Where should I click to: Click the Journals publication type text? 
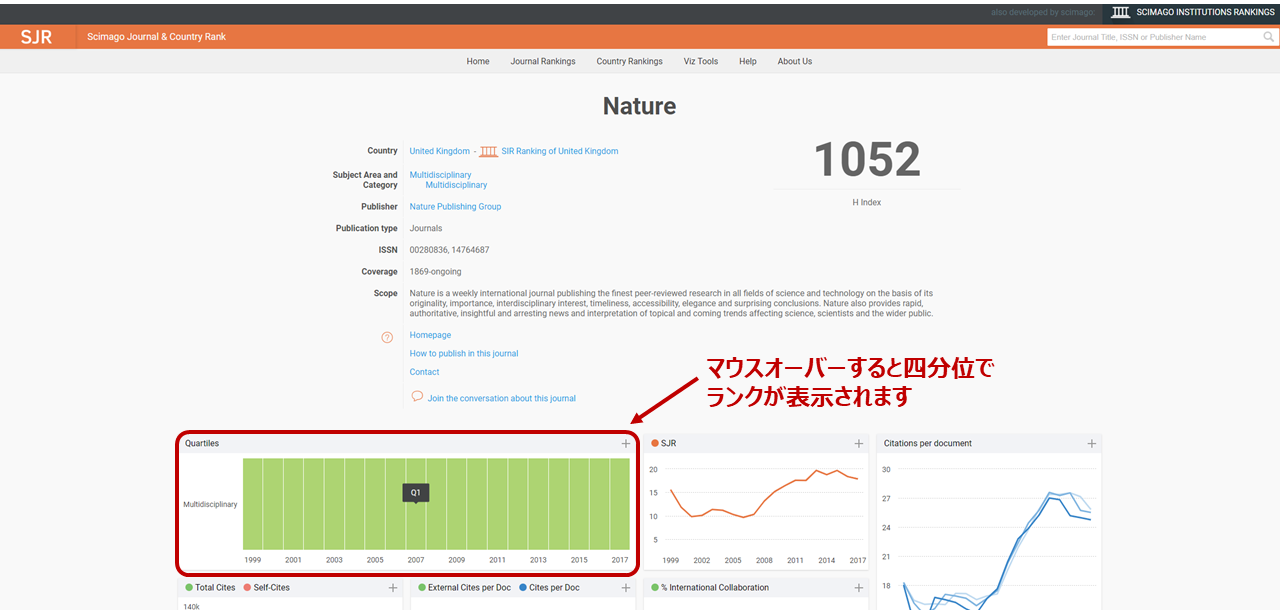(426, 228)
